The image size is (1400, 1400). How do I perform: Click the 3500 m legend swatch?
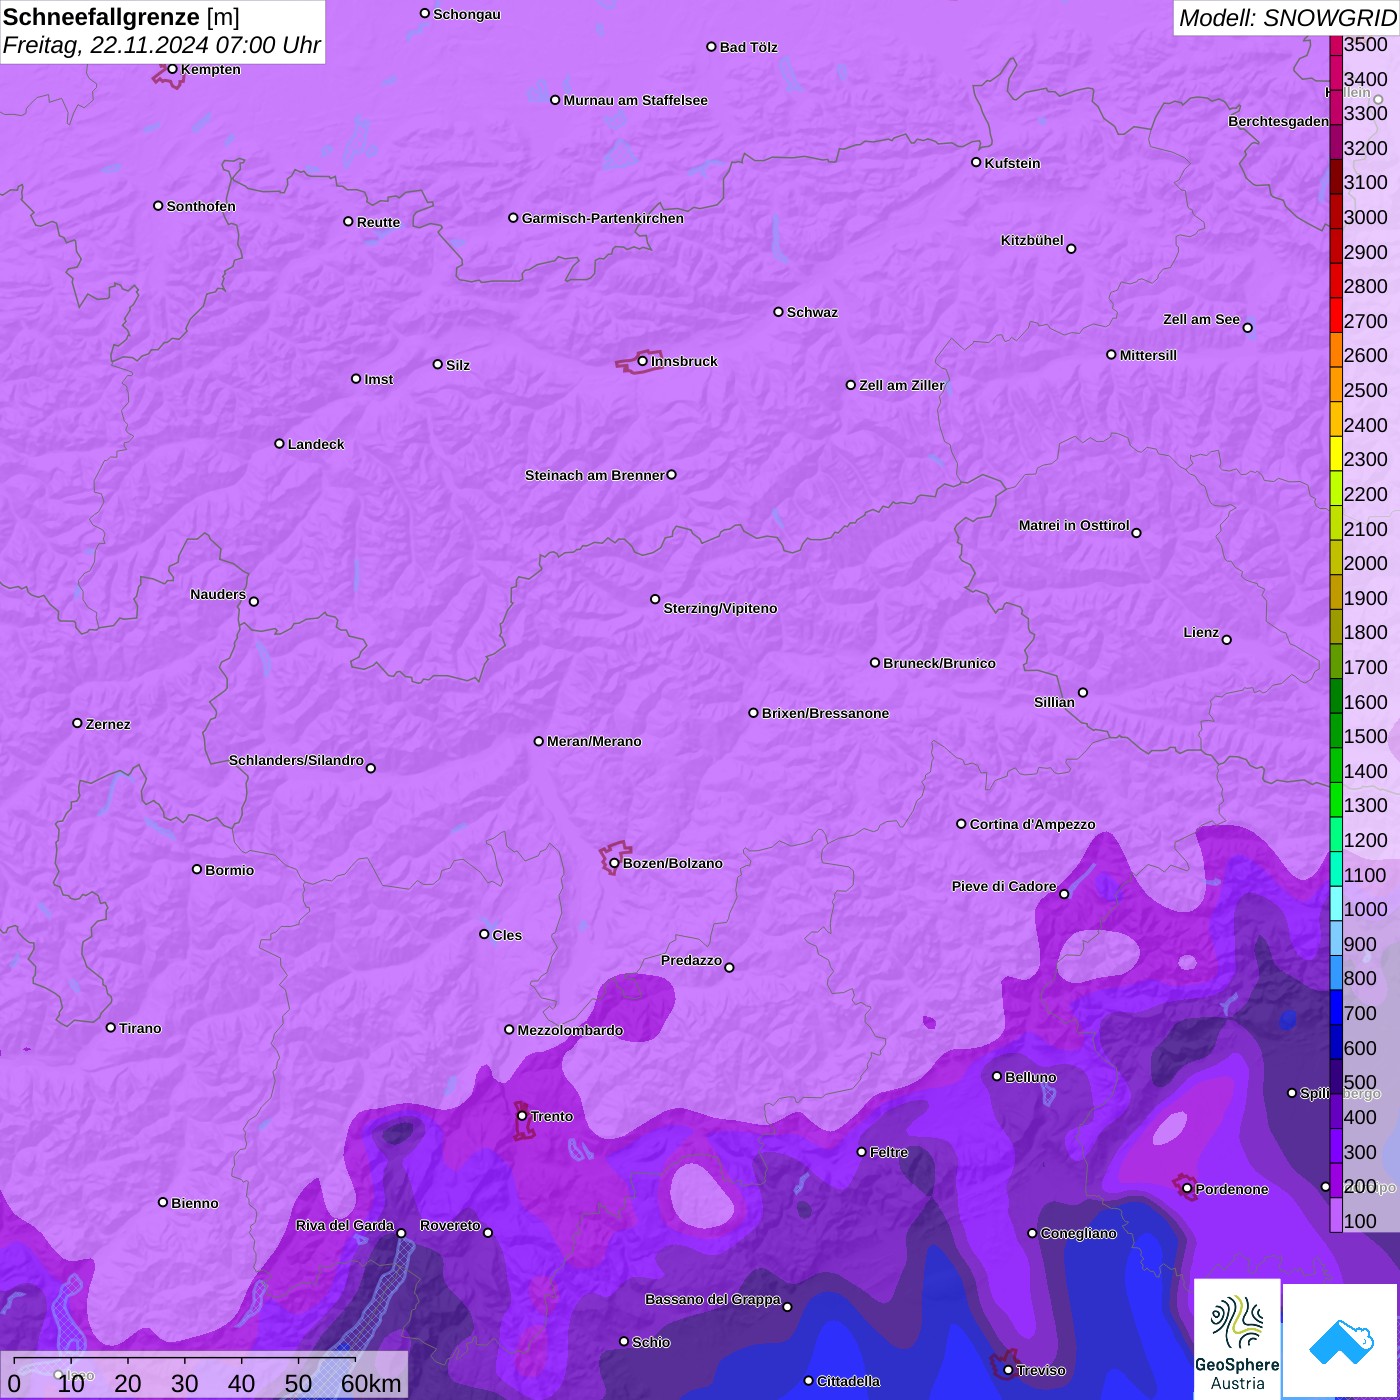(x=1336, y=45)
